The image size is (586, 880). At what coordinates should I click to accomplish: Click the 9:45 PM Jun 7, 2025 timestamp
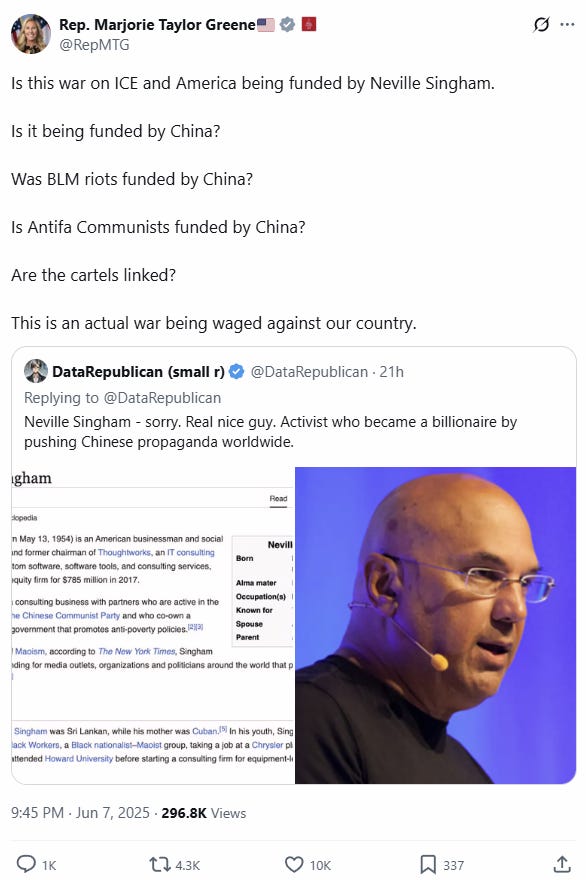pos(80,813)
